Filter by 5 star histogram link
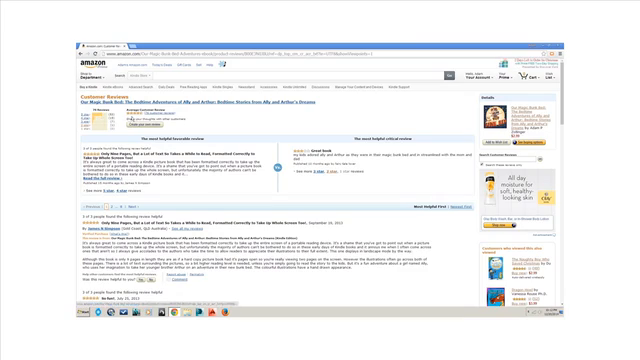This screenshot has width=640, height=360. click(x=84, y=114)
